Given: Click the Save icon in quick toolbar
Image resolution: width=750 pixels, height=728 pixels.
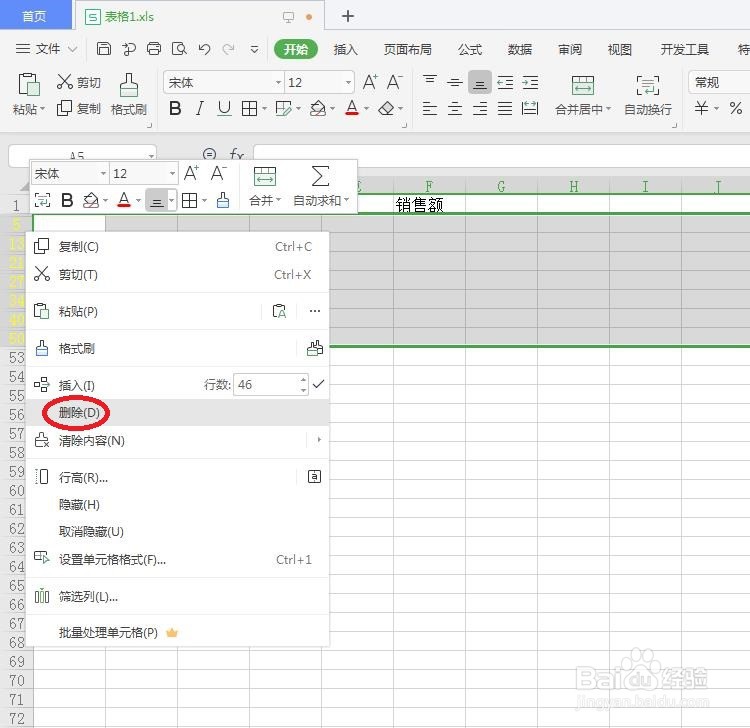Looking at the screenshot, I should coord(104,49).
